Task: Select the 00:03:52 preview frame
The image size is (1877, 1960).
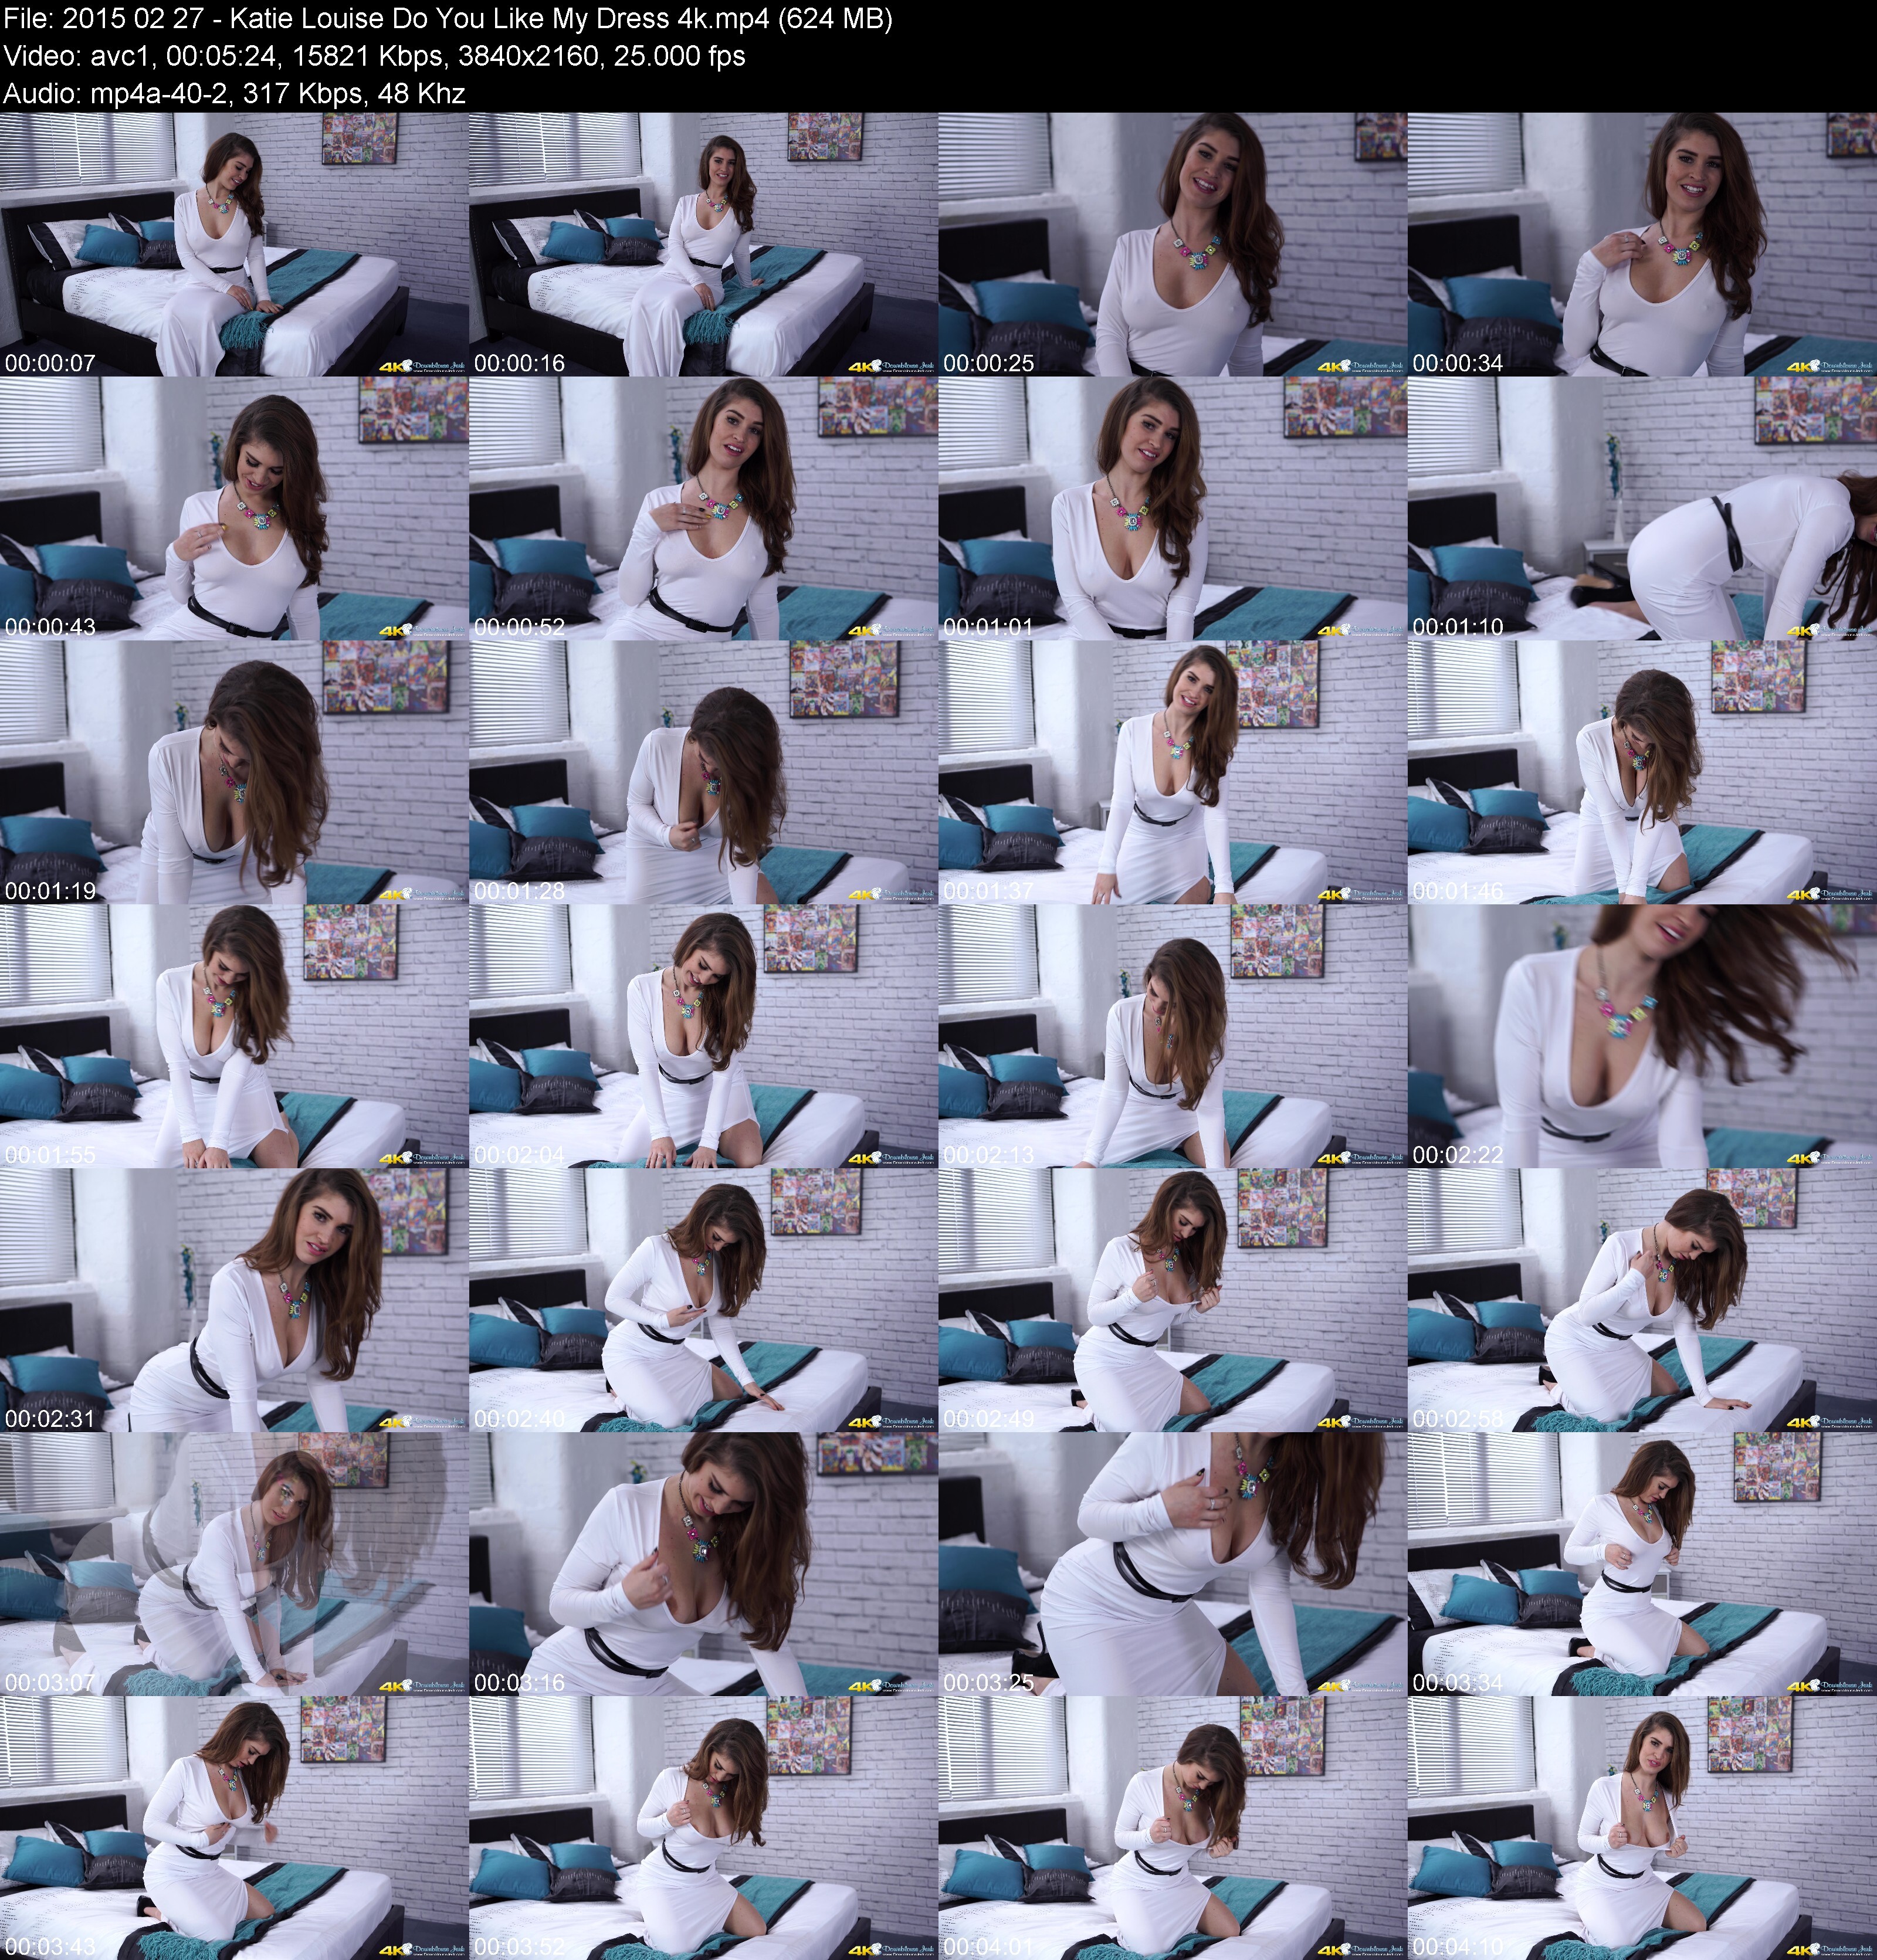Action: point(703,1828)
